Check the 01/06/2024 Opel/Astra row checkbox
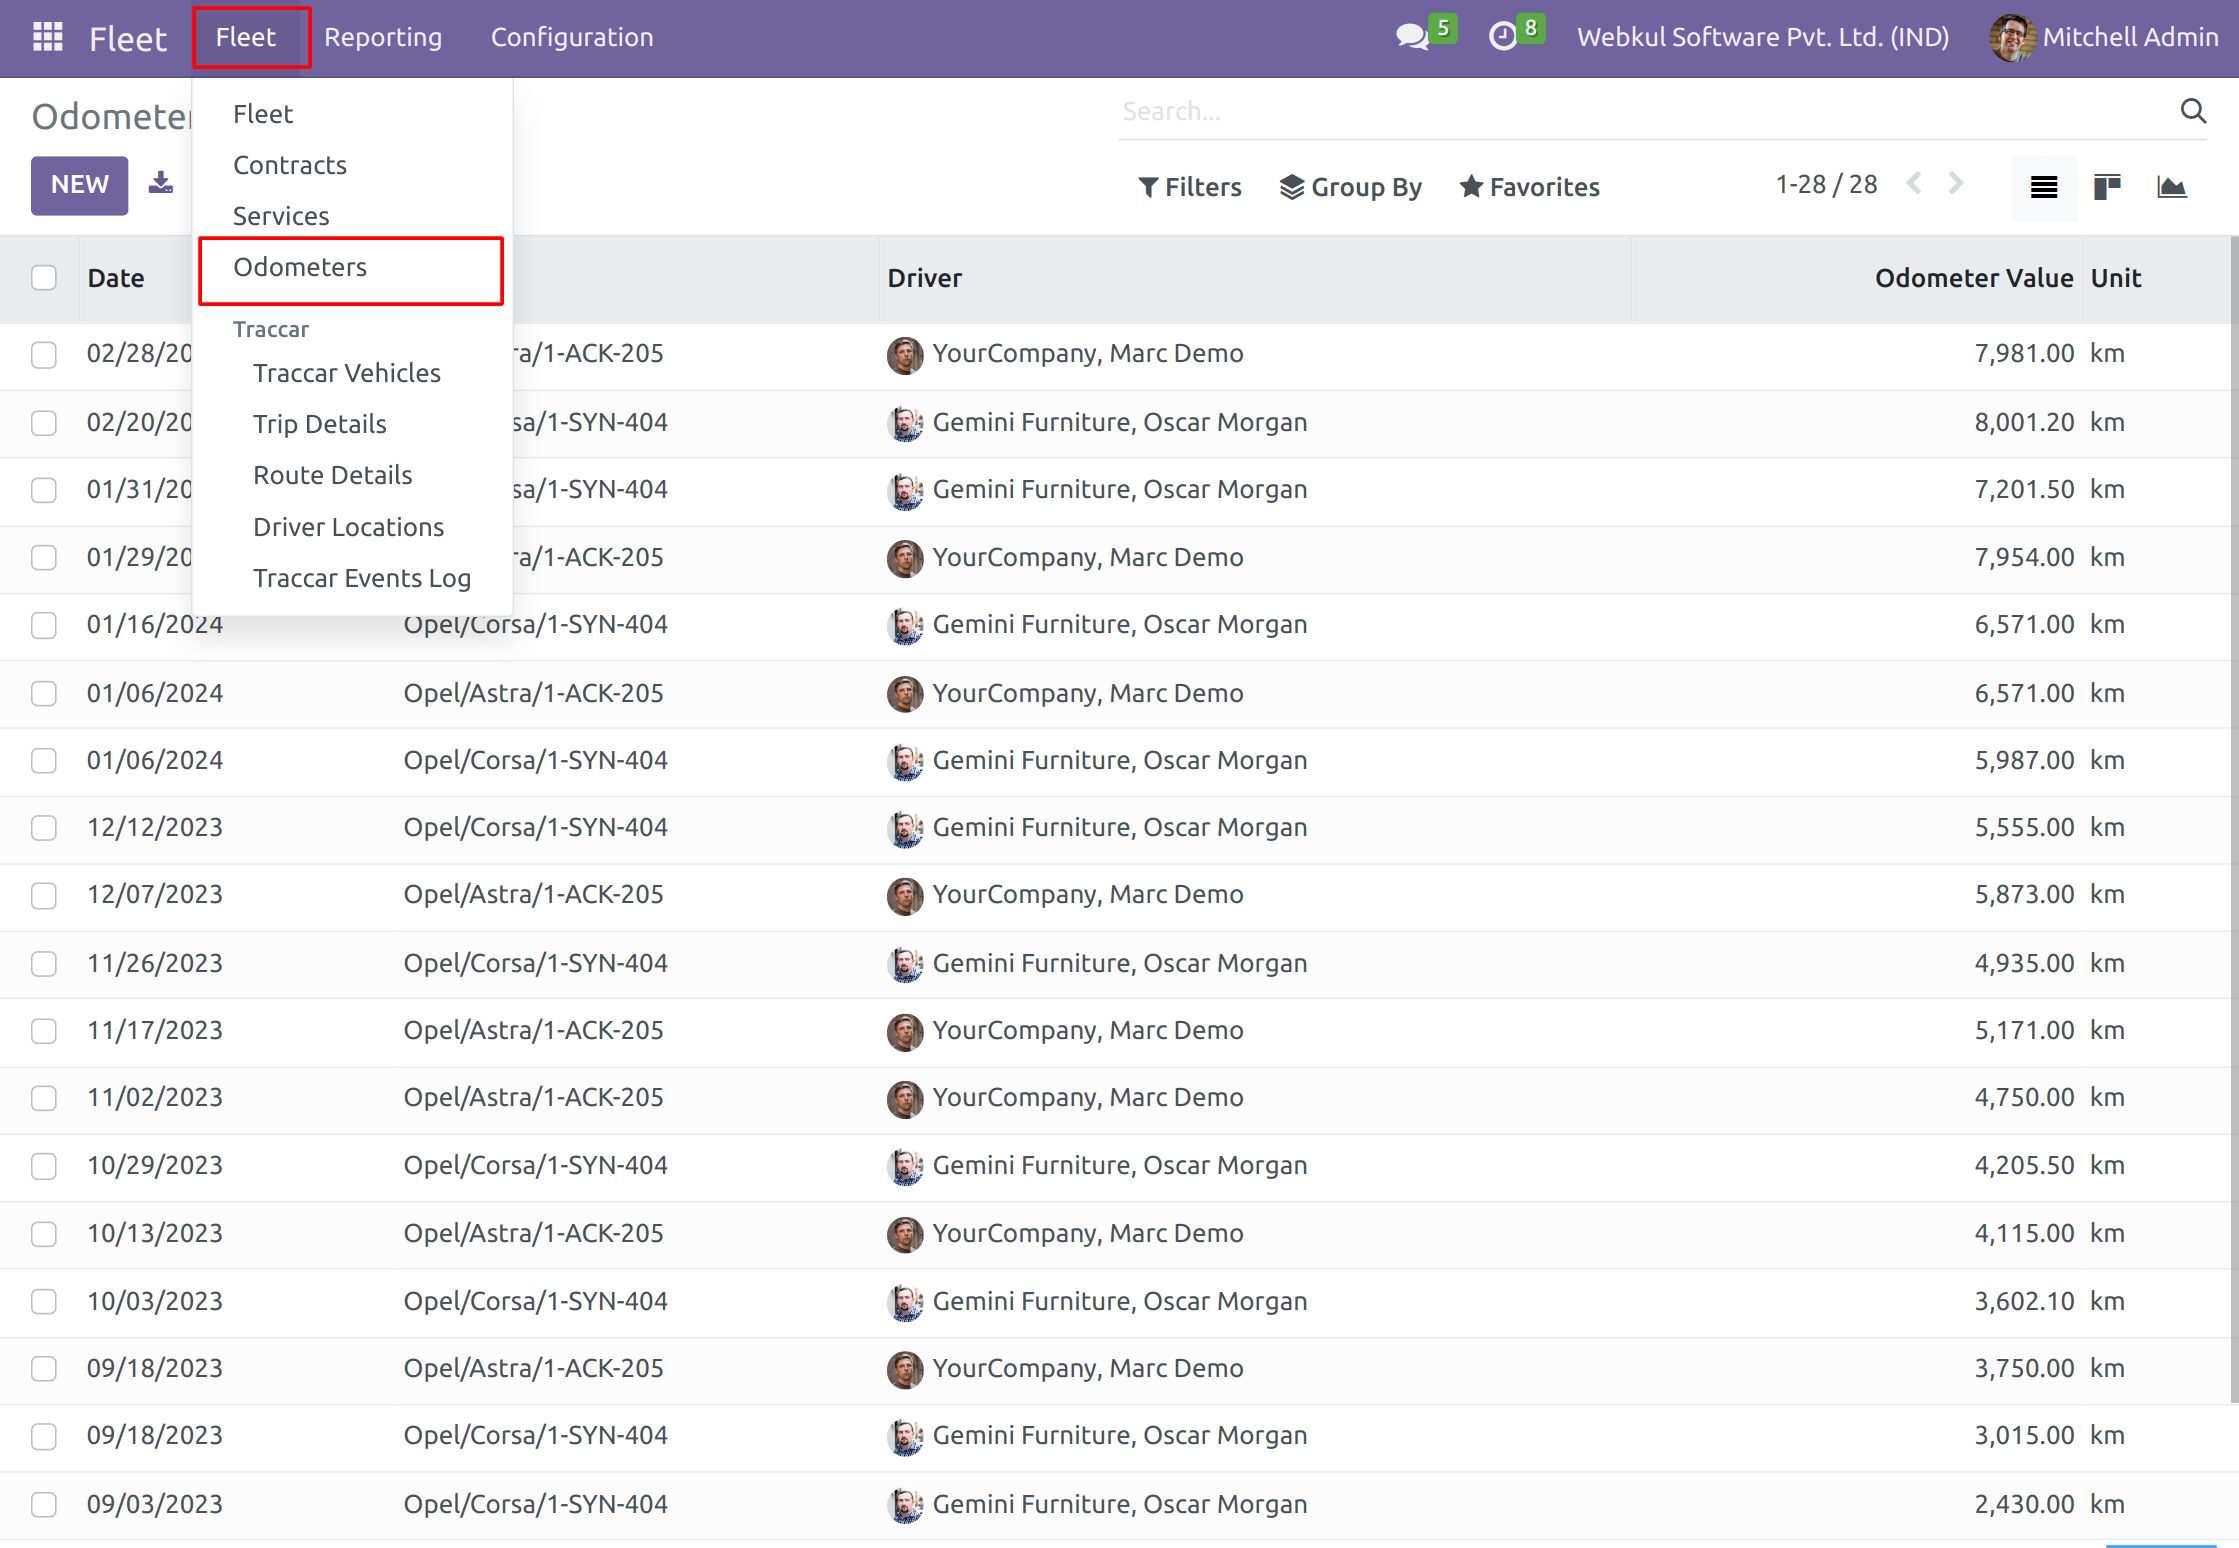This screenshot has height=1548, width=2239. [44, 693]
